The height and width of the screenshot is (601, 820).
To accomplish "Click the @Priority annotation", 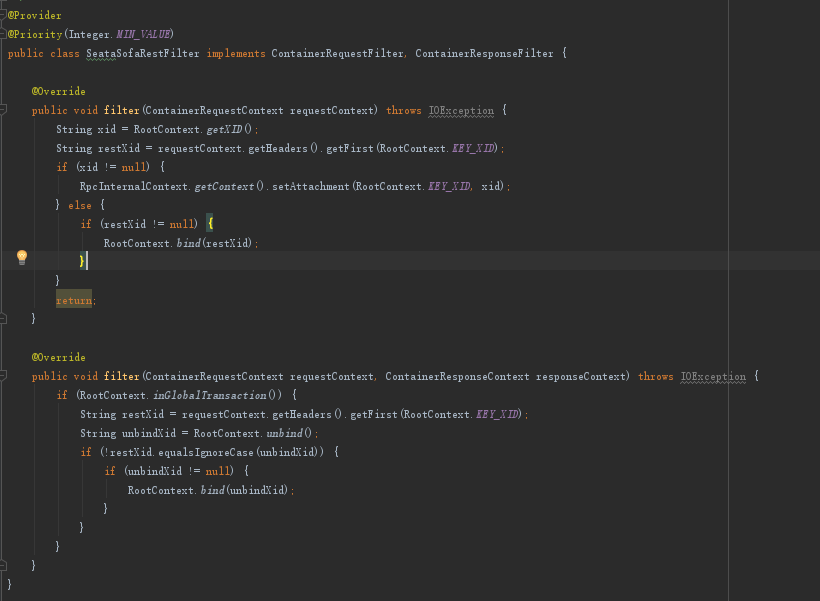I will (x=35, y=35).
